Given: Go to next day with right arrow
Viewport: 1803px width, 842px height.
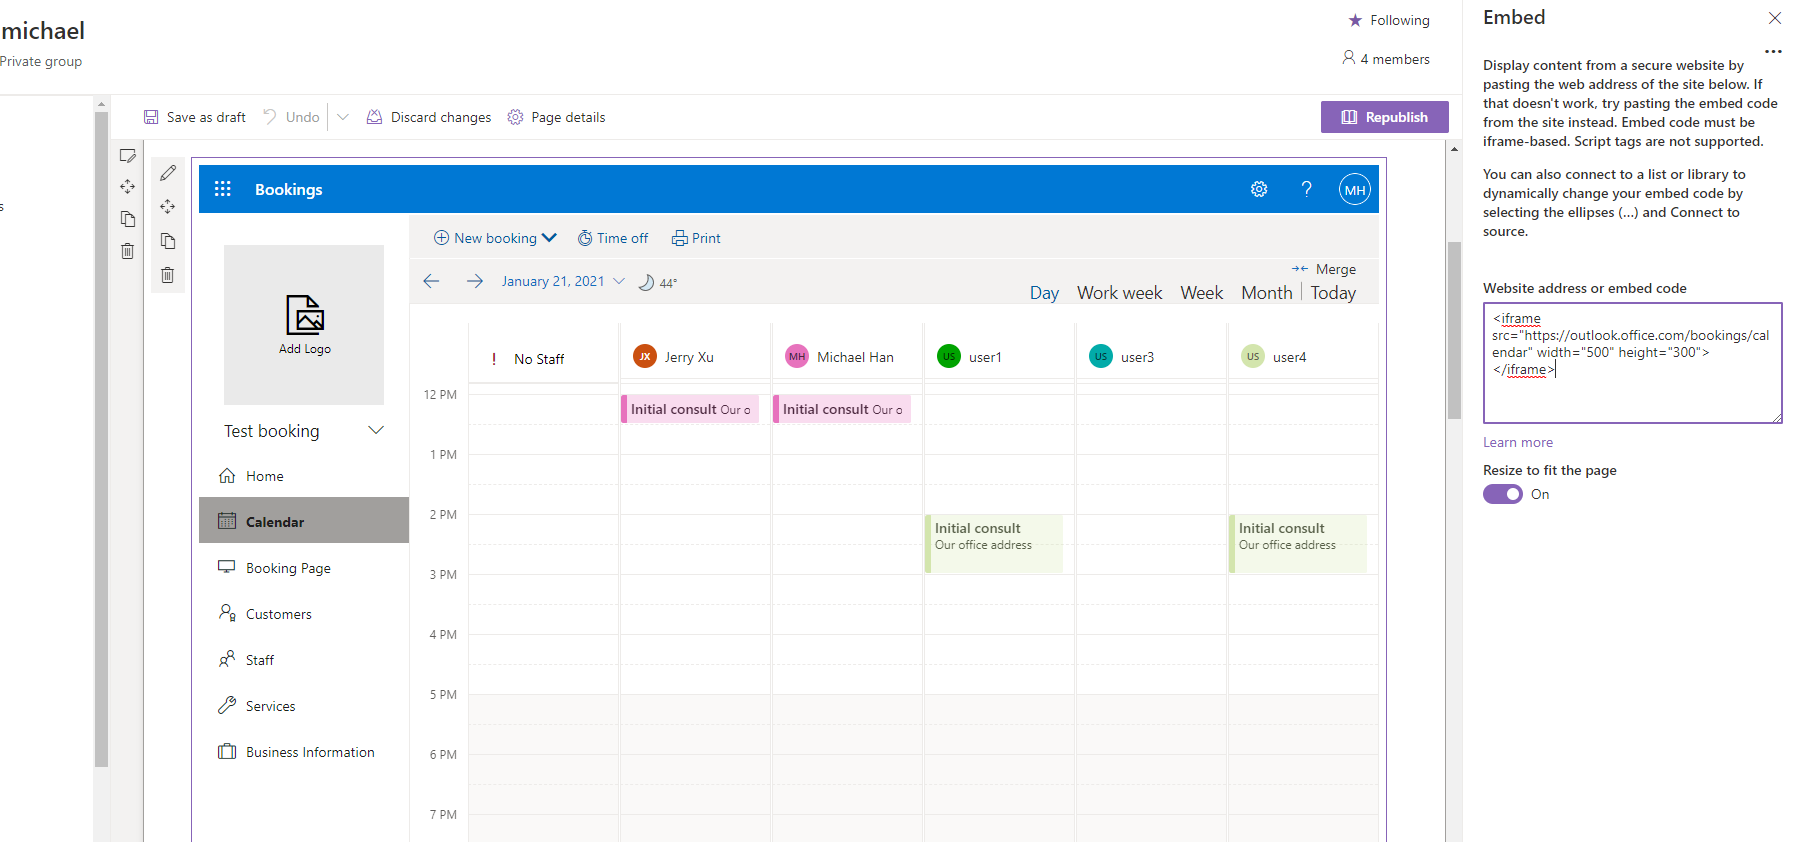Looking at the screenshot, I should coord(475,281).
